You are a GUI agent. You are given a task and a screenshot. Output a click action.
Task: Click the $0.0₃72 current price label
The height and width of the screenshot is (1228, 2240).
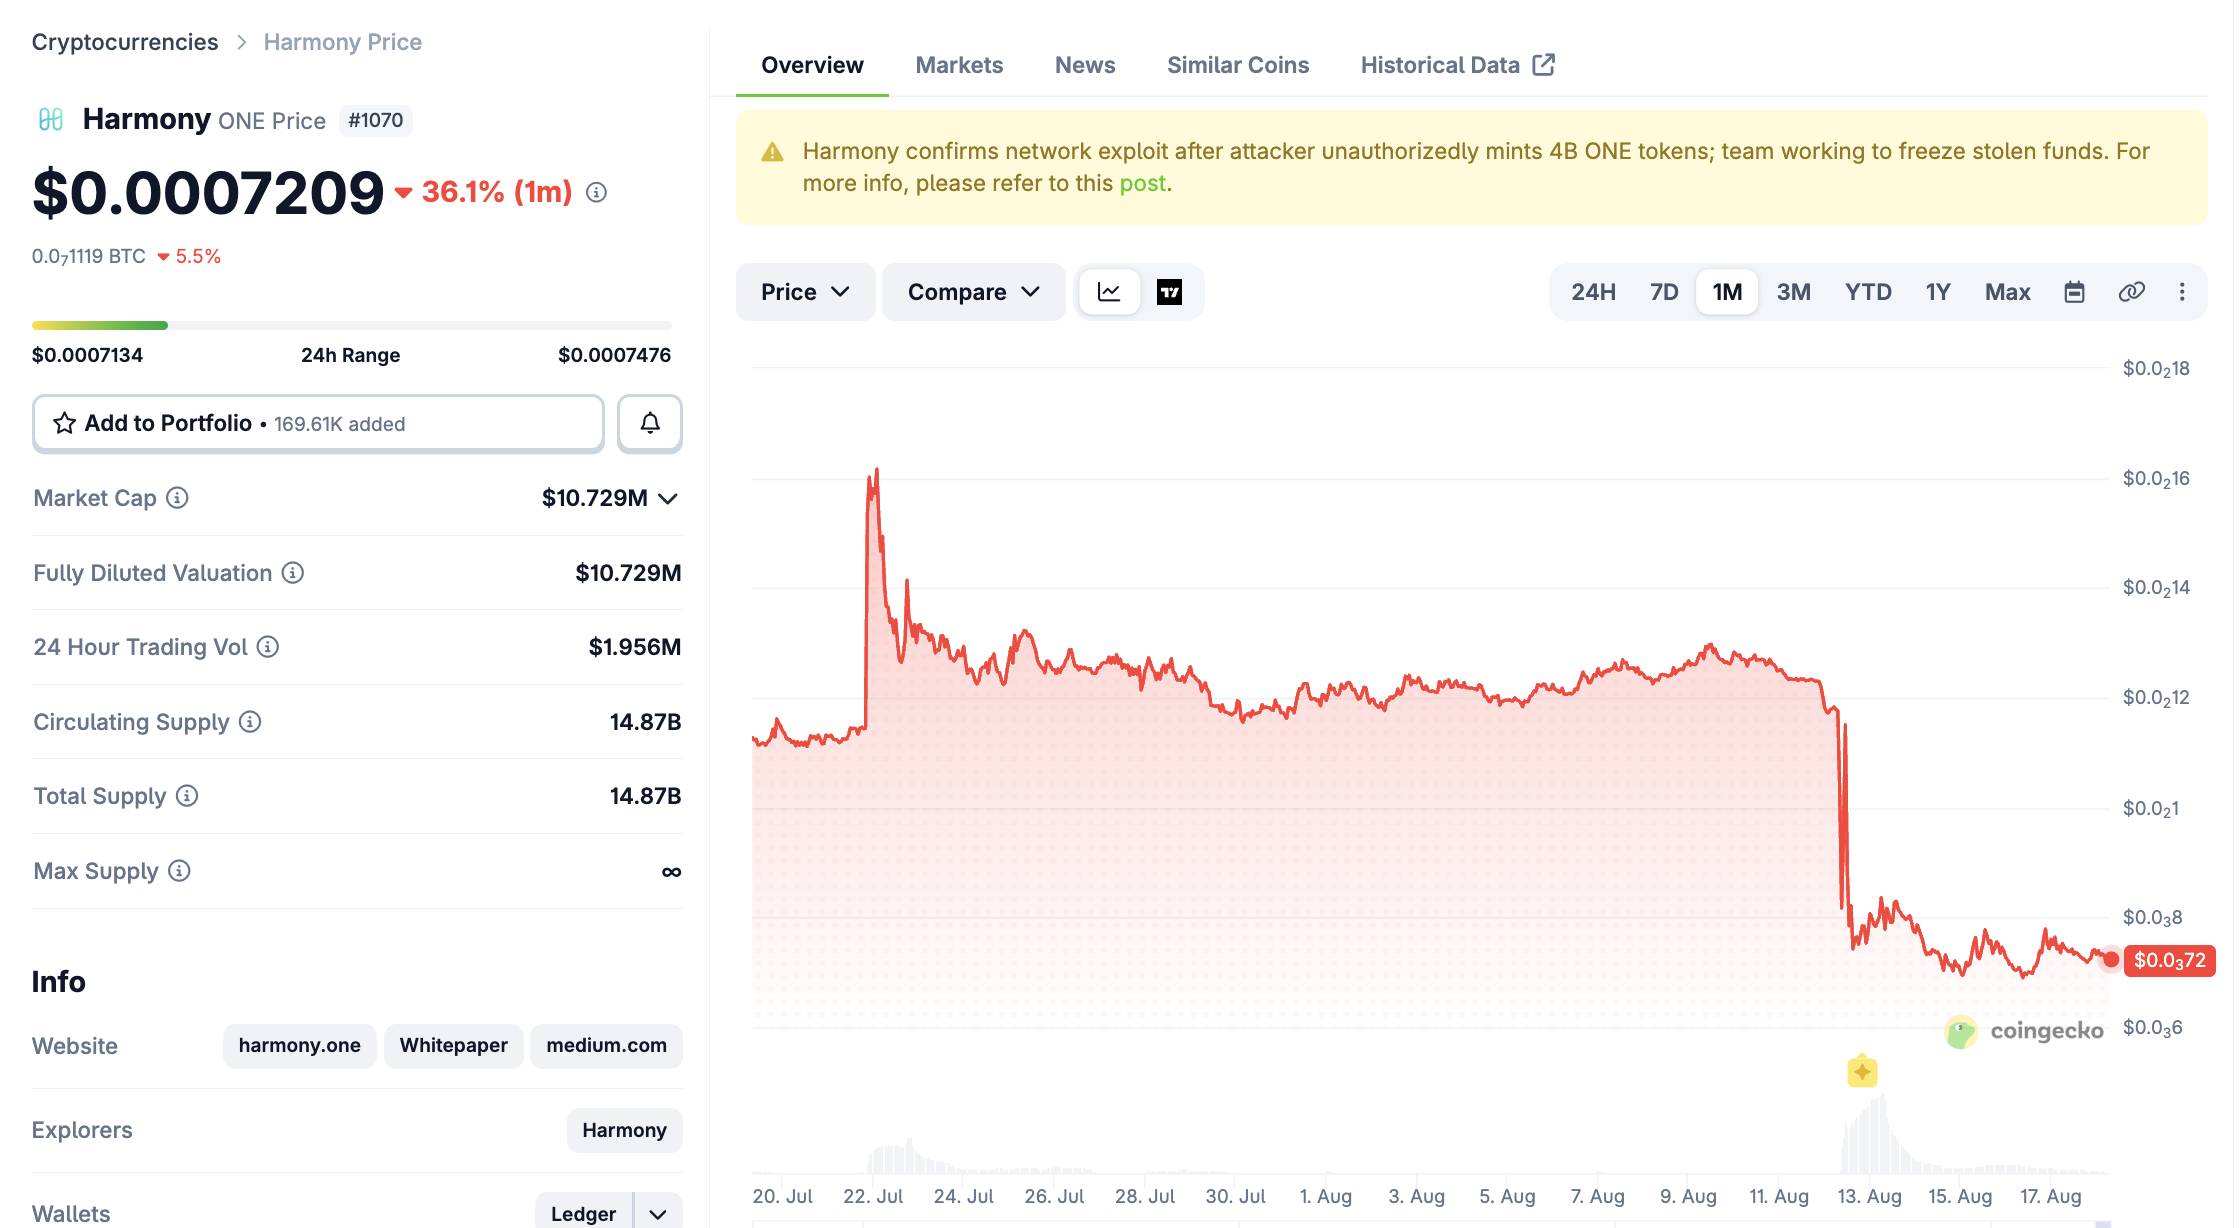[2170, 961]
